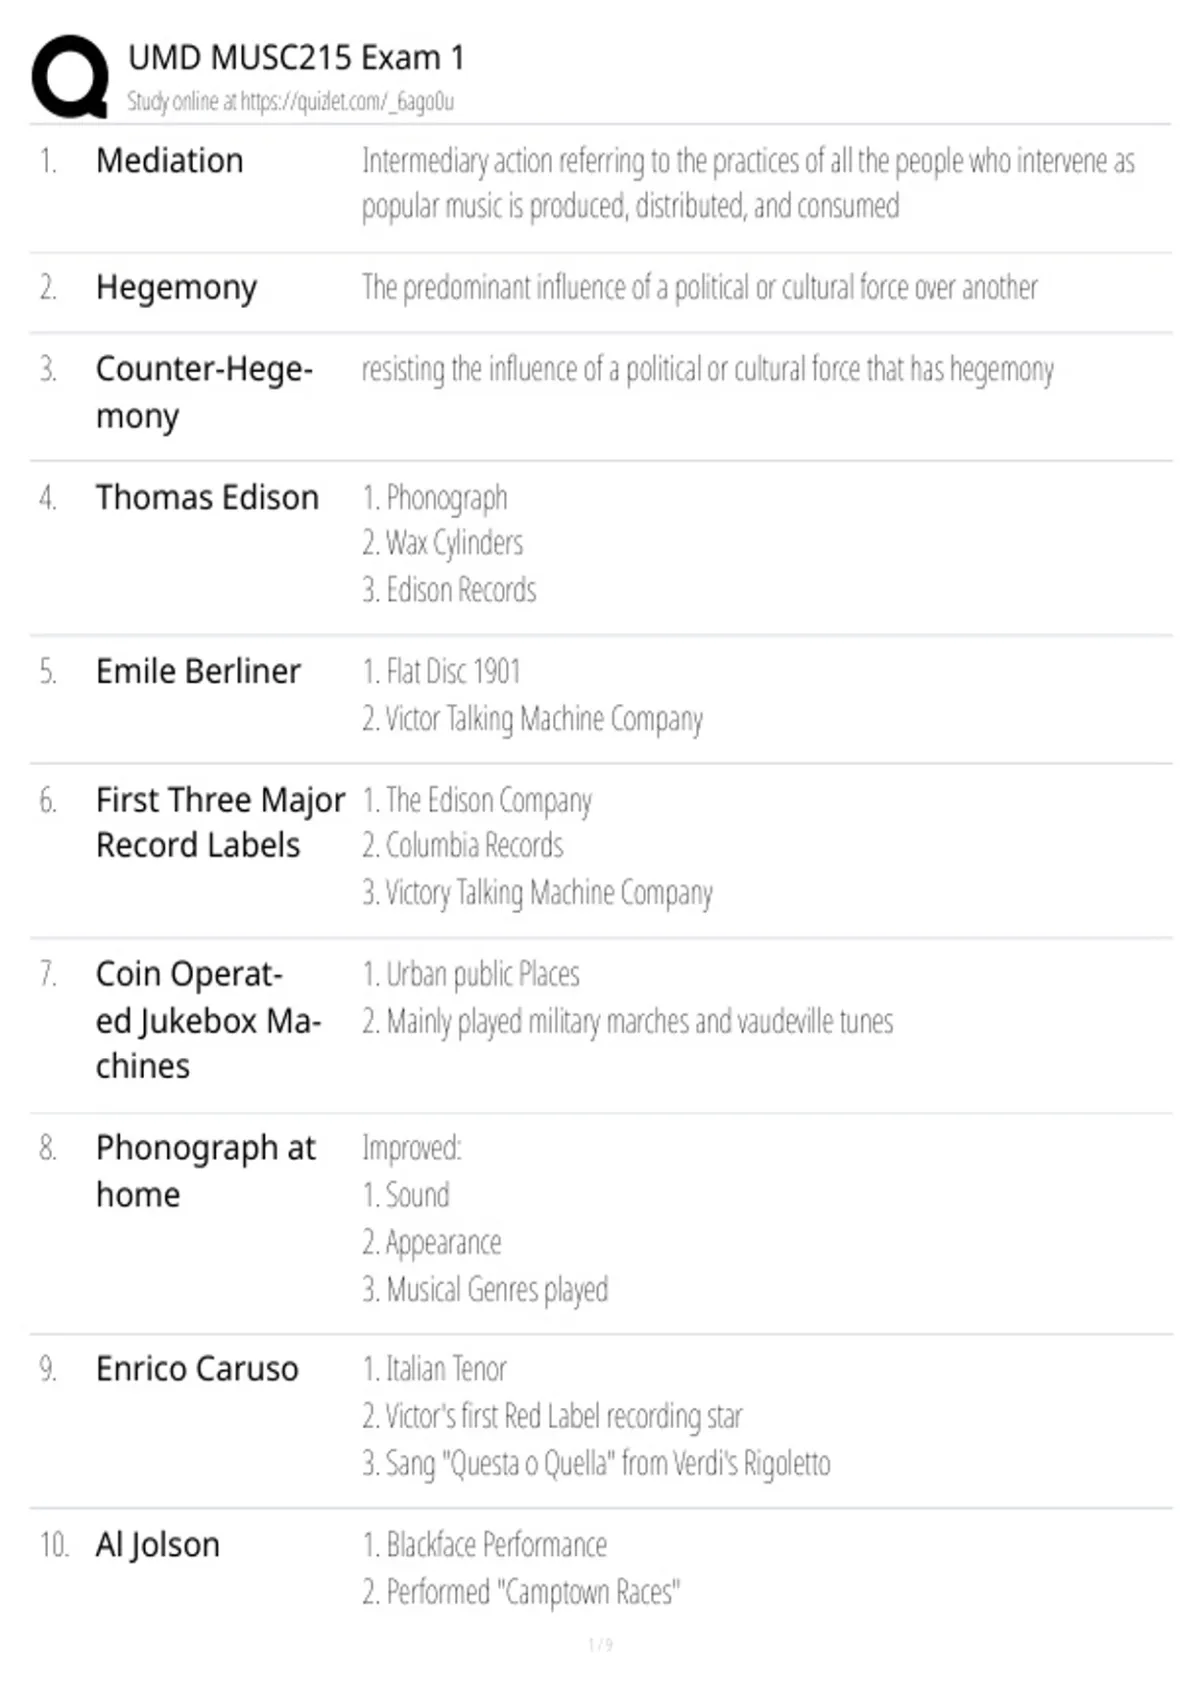This screenshot has height=1700, width=1200.
Task: Click the 1/9 page number indicator
Action: (x=600, y=1645)
